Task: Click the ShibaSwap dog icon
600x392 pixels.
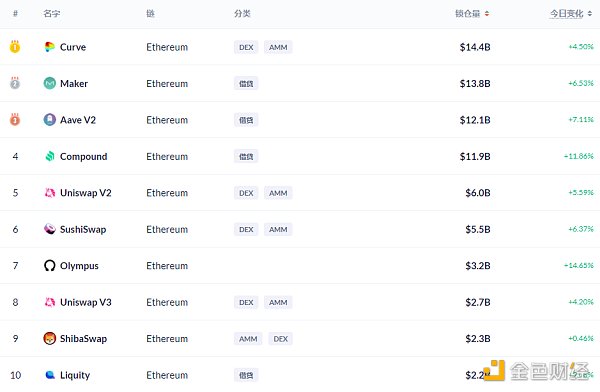Action: click(x=49, y=338)
